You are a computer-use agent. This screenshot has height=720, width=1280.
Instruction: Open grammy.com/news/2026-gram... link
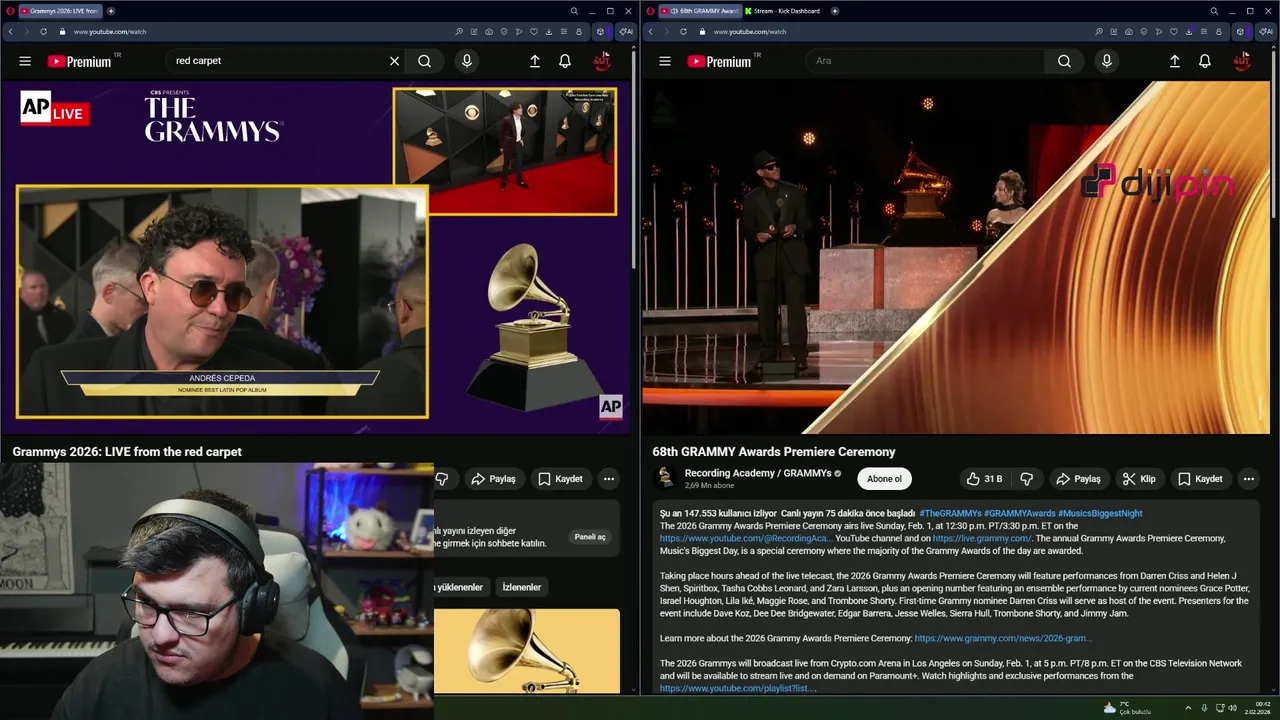point(1003,638)
